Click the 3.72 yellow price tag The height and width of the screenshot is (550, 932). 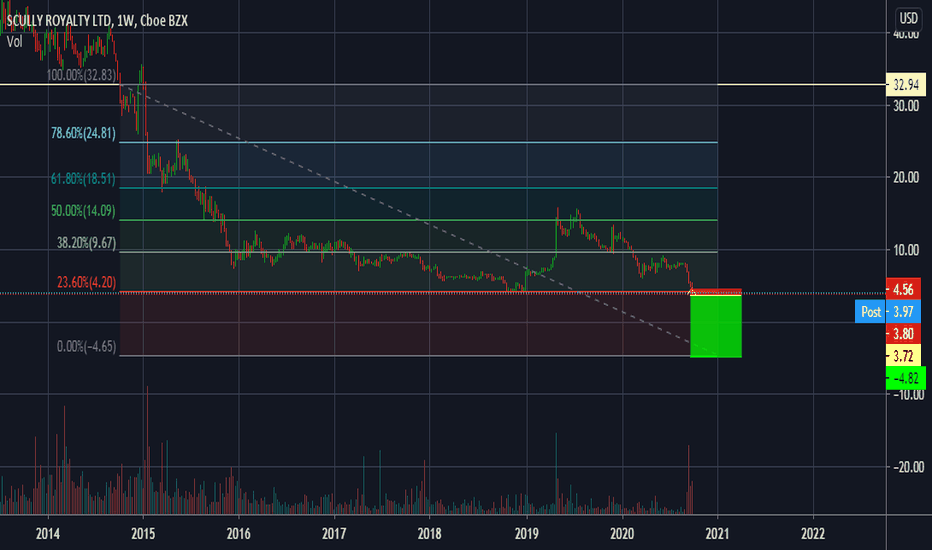click(x=903, y=356)
